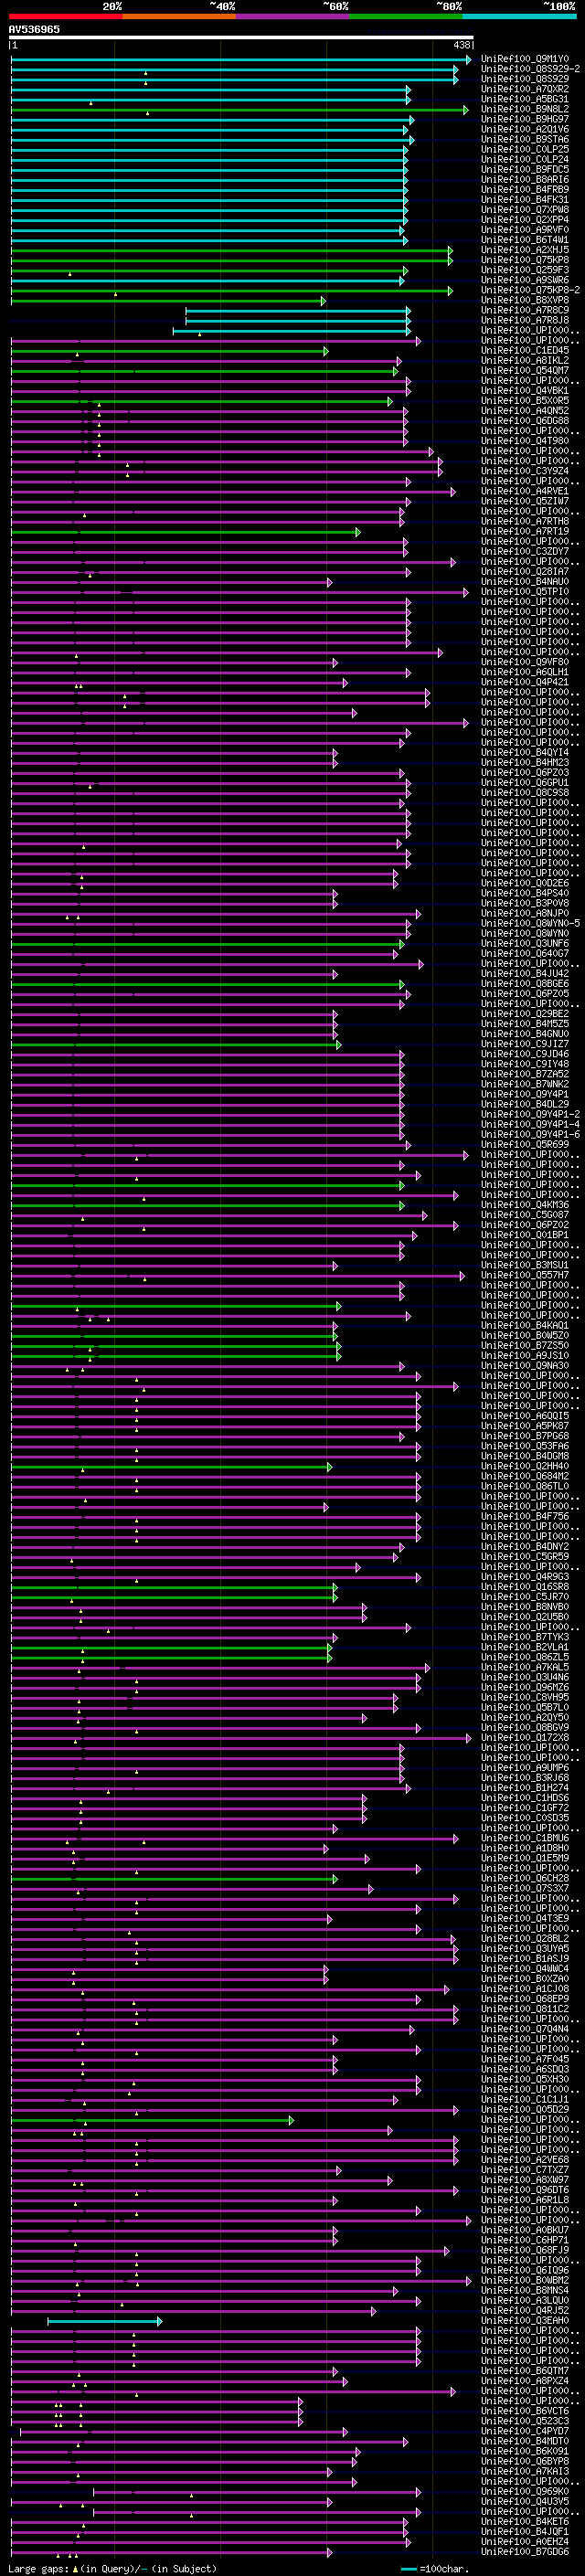This screenshot has height=2576, width=585.
Task: Click the UniRef100_B9STA6 label
Action: (x=525, y=139)
